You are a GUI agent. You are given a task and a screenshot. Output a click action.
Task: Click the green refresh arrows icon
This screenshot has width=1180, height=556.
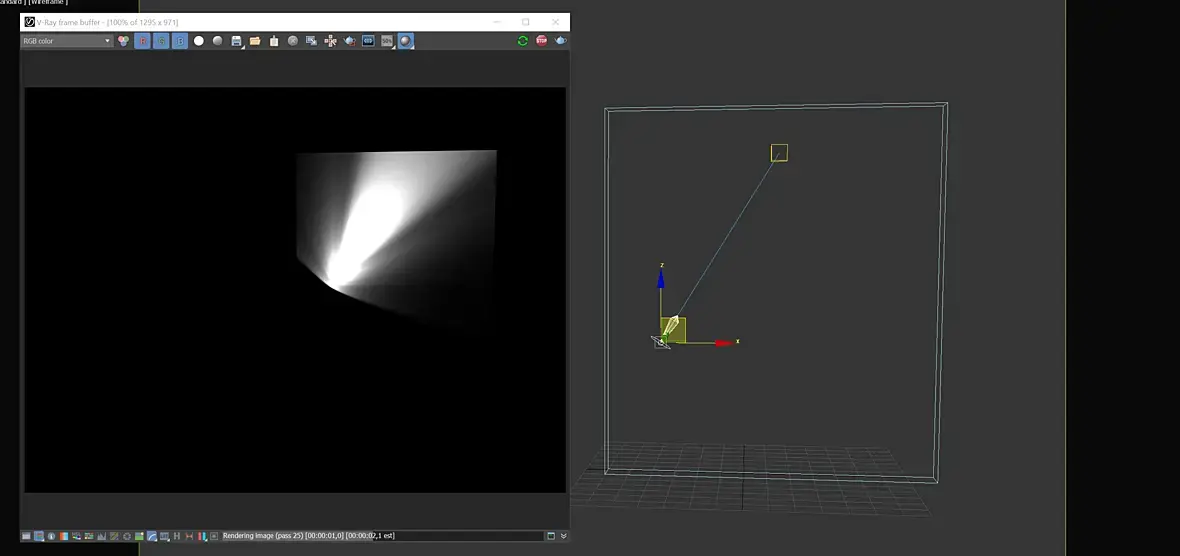coord(522,41)
